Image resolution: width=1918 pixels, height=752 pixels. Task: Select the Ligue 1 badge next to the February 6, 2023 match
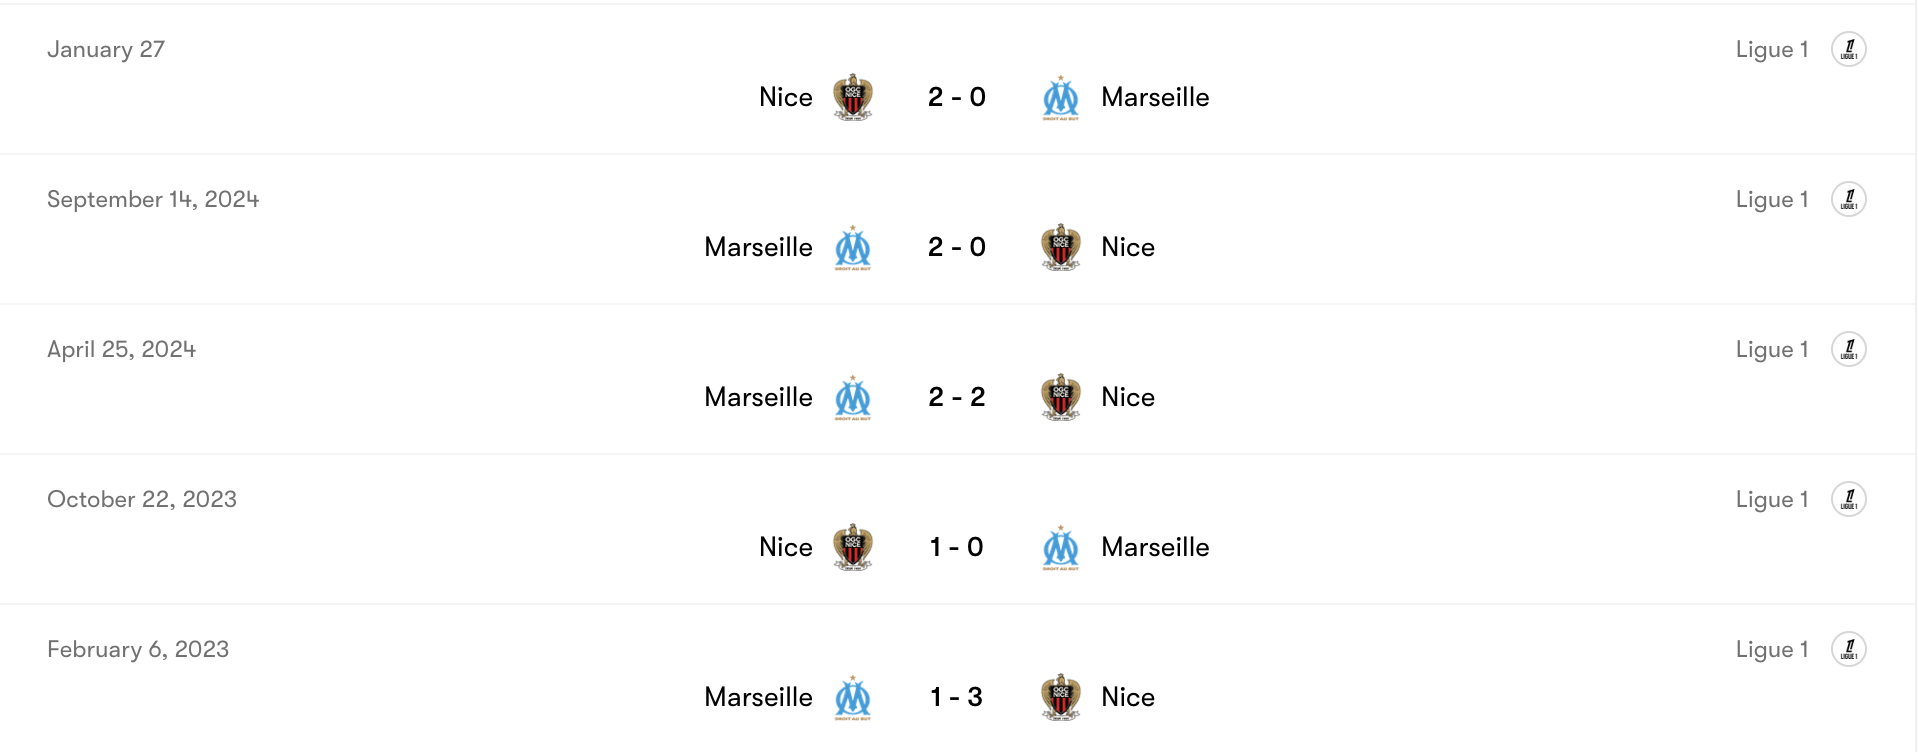coord(1849,648)
